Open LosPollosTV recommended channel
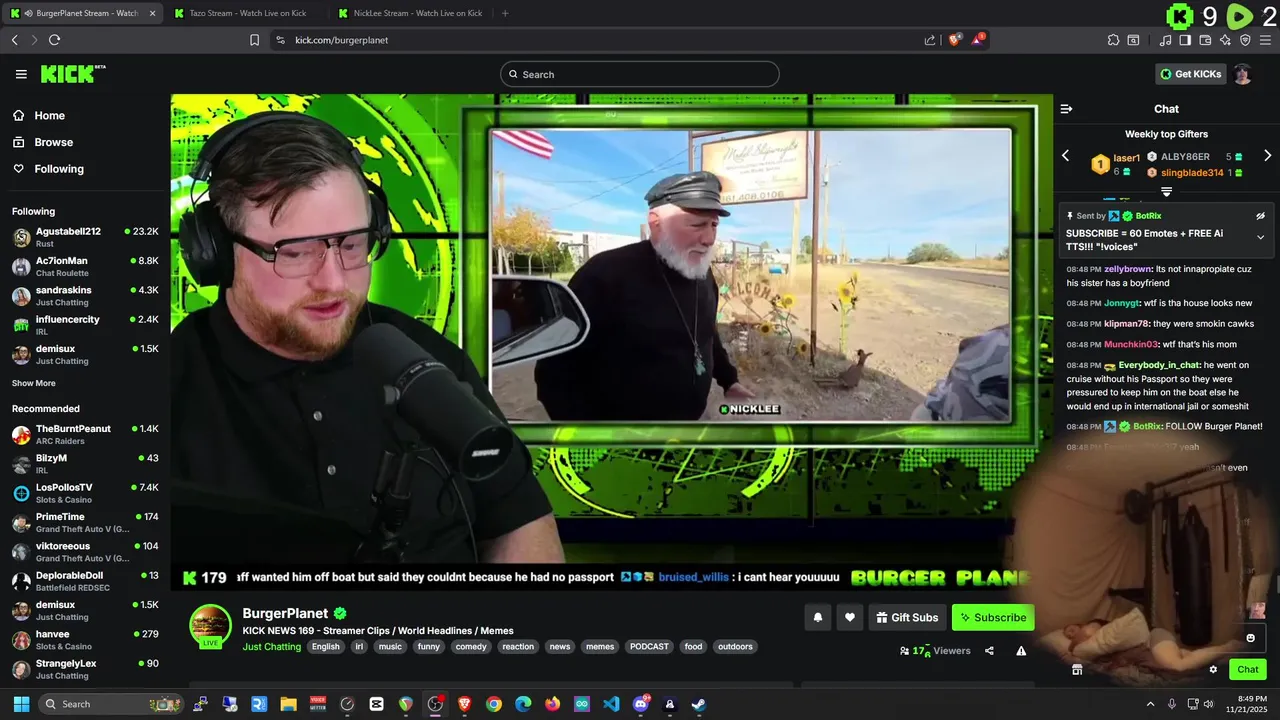 (x=85, y=493)
